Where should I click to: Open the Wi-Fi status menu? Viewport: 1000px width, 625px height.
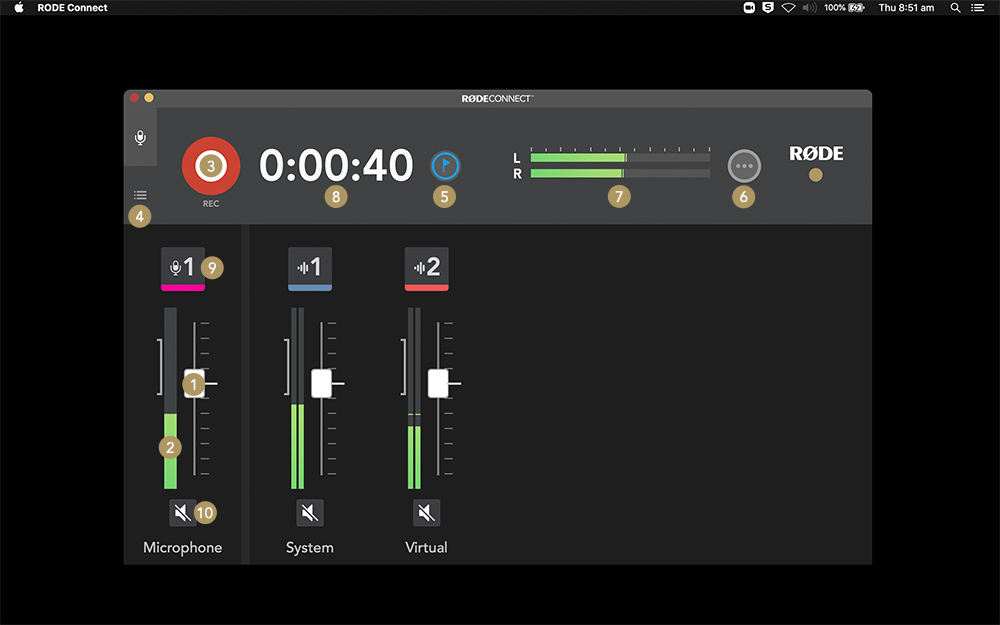[789, 8]
